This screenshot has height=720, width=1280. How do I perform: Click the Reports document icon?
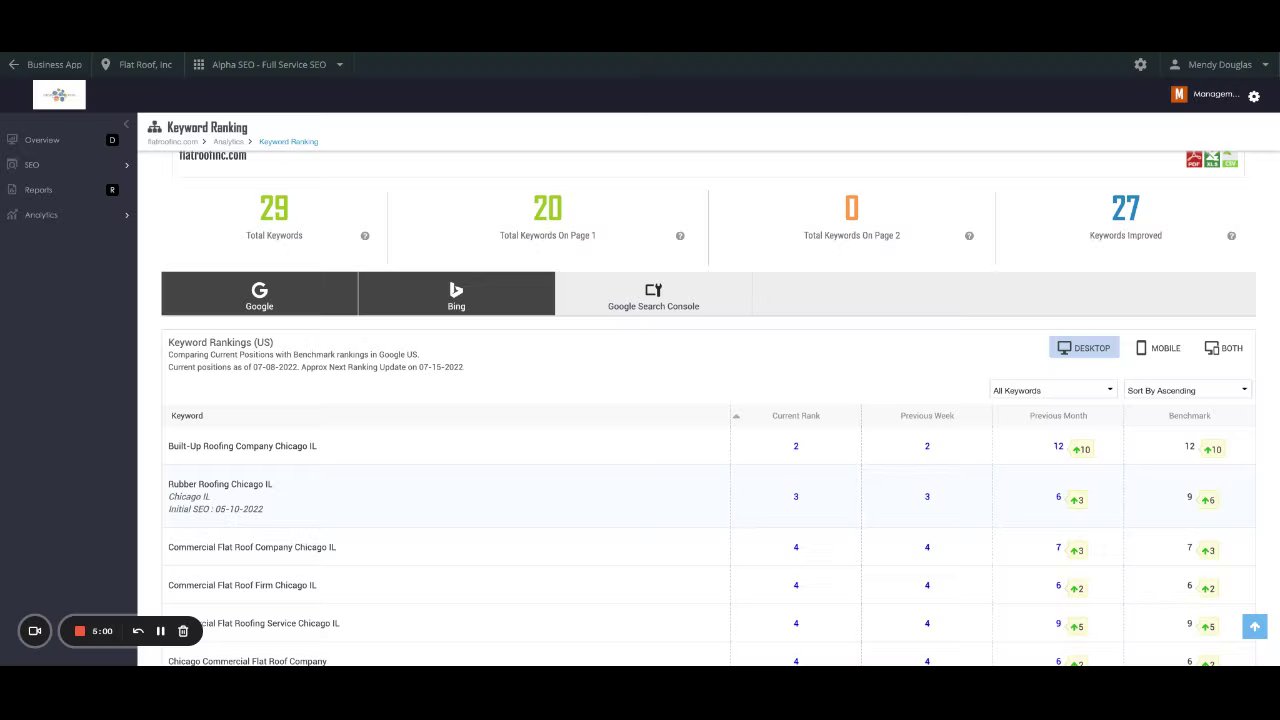pyautogui.click(x=13, y=190)
